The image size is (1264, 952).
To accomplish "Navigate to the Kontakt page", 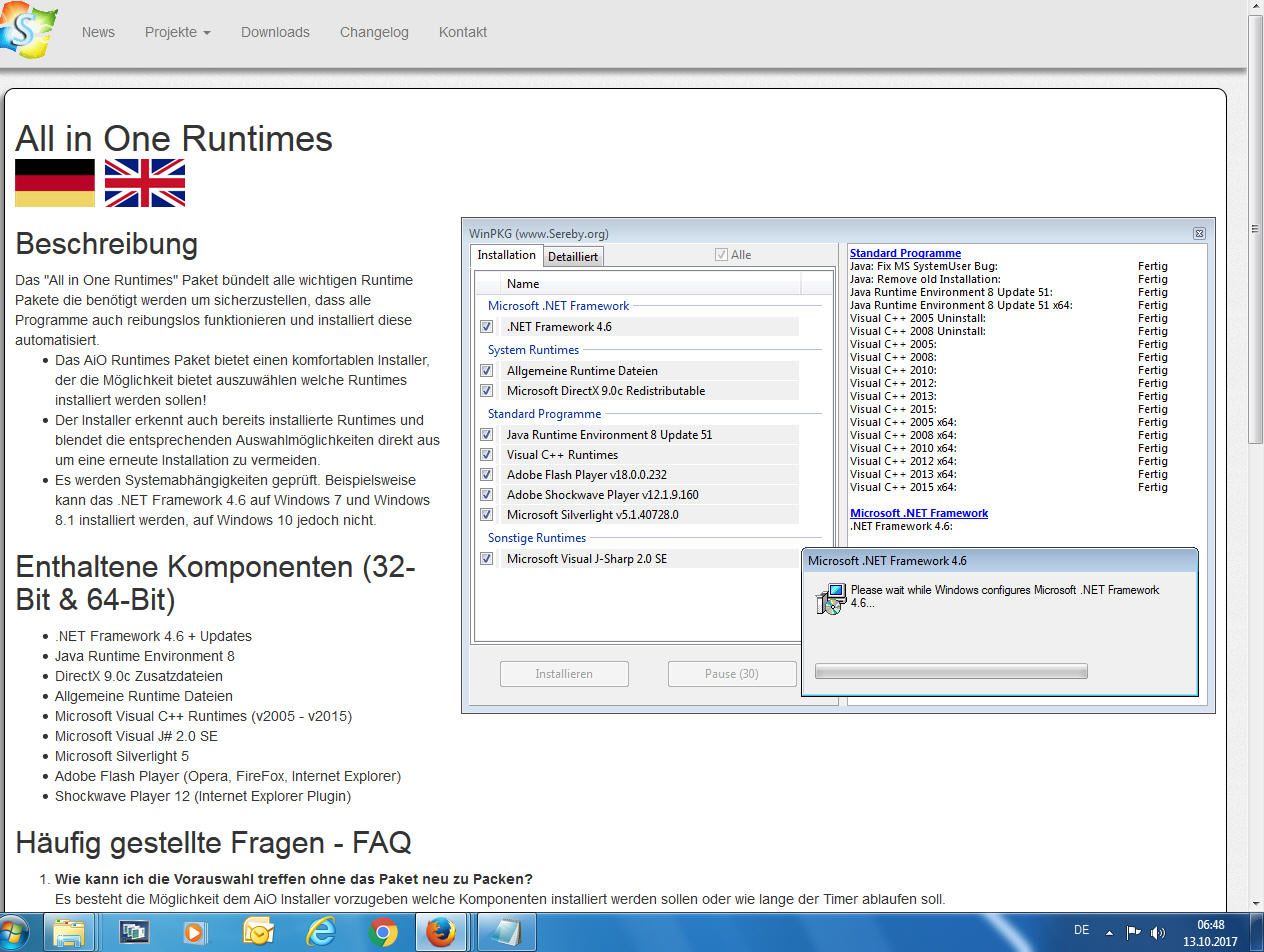I will (x=463, y=32).
